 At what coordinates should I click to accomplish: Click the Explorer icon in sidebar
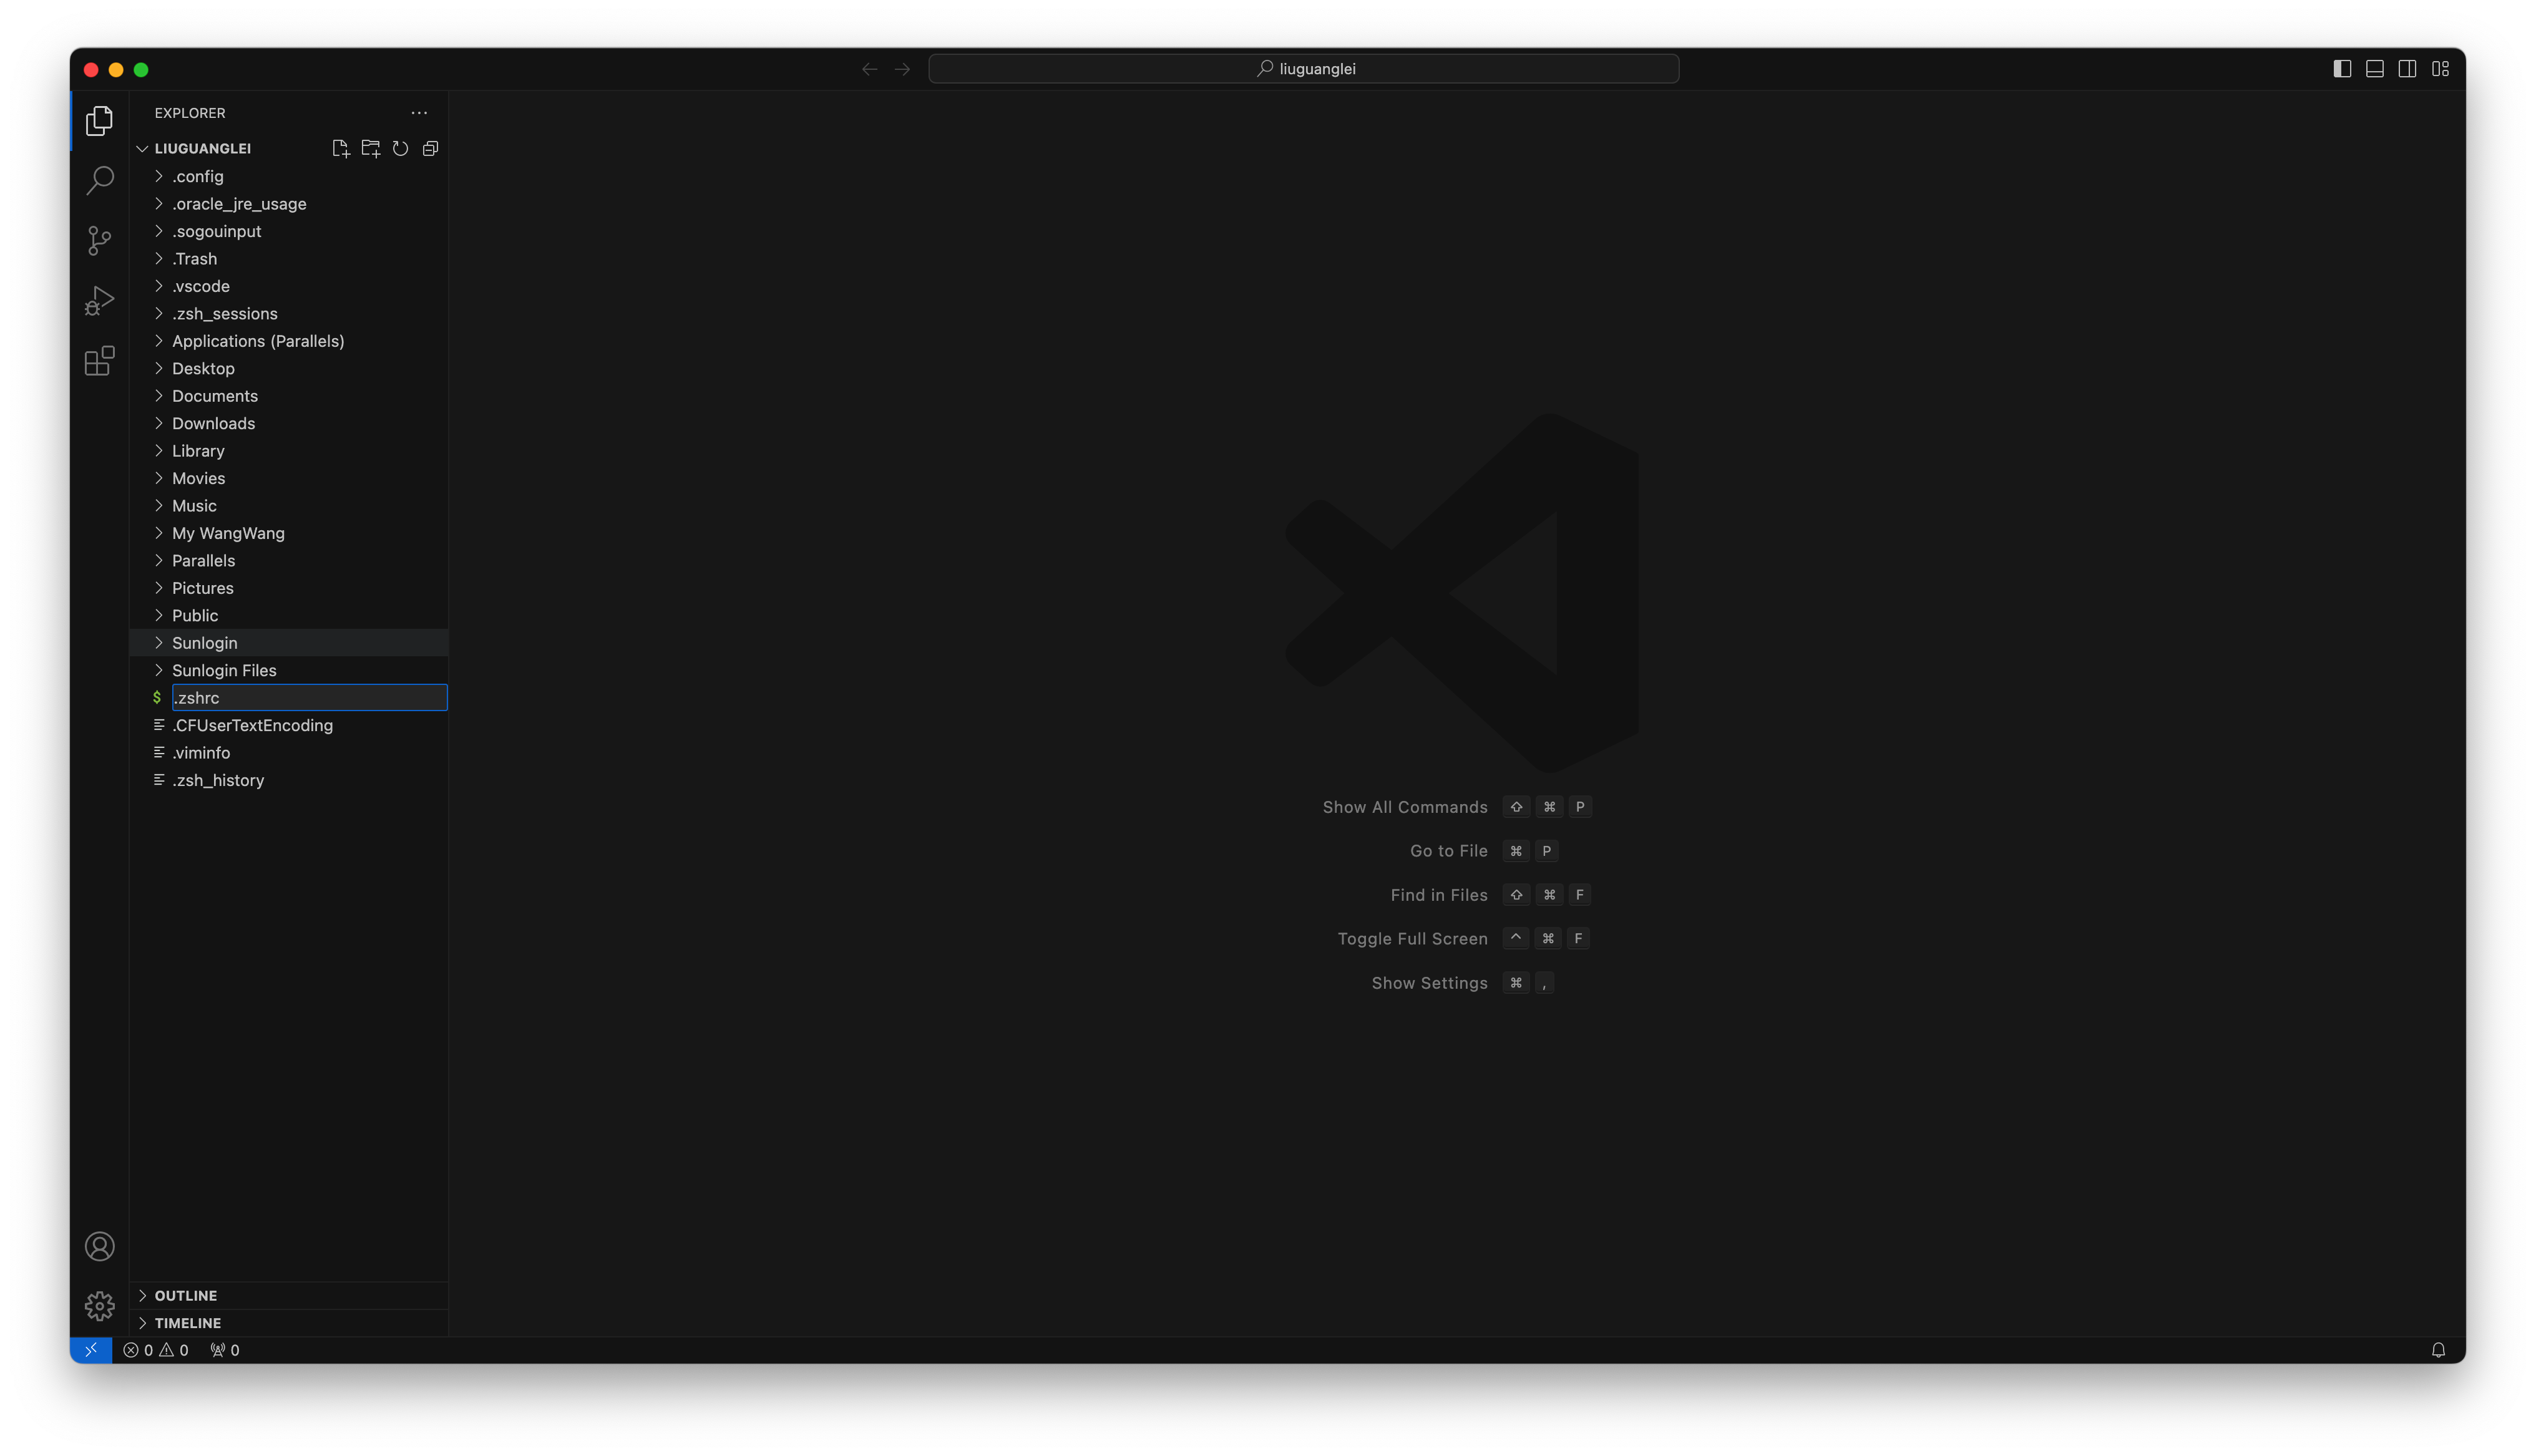click(99, 120)
